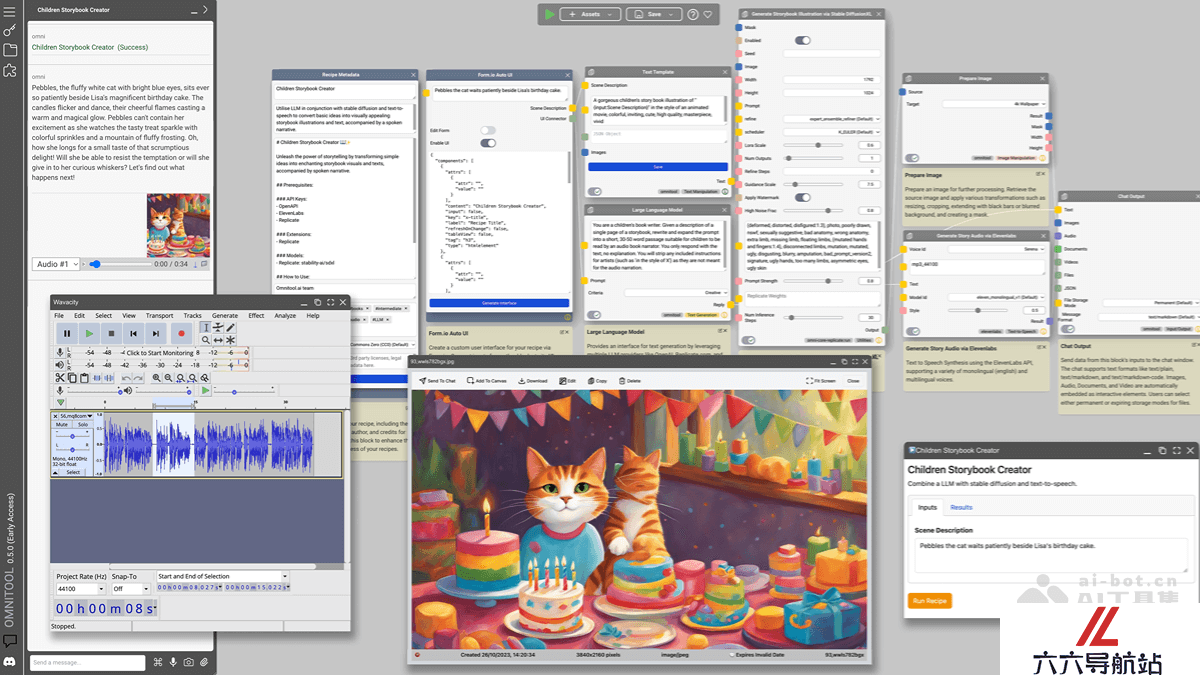The width and height of the screenshot is (1200, 675).
Task: Click the camera icon in chat input bar
Action: (x=188, y=662)
